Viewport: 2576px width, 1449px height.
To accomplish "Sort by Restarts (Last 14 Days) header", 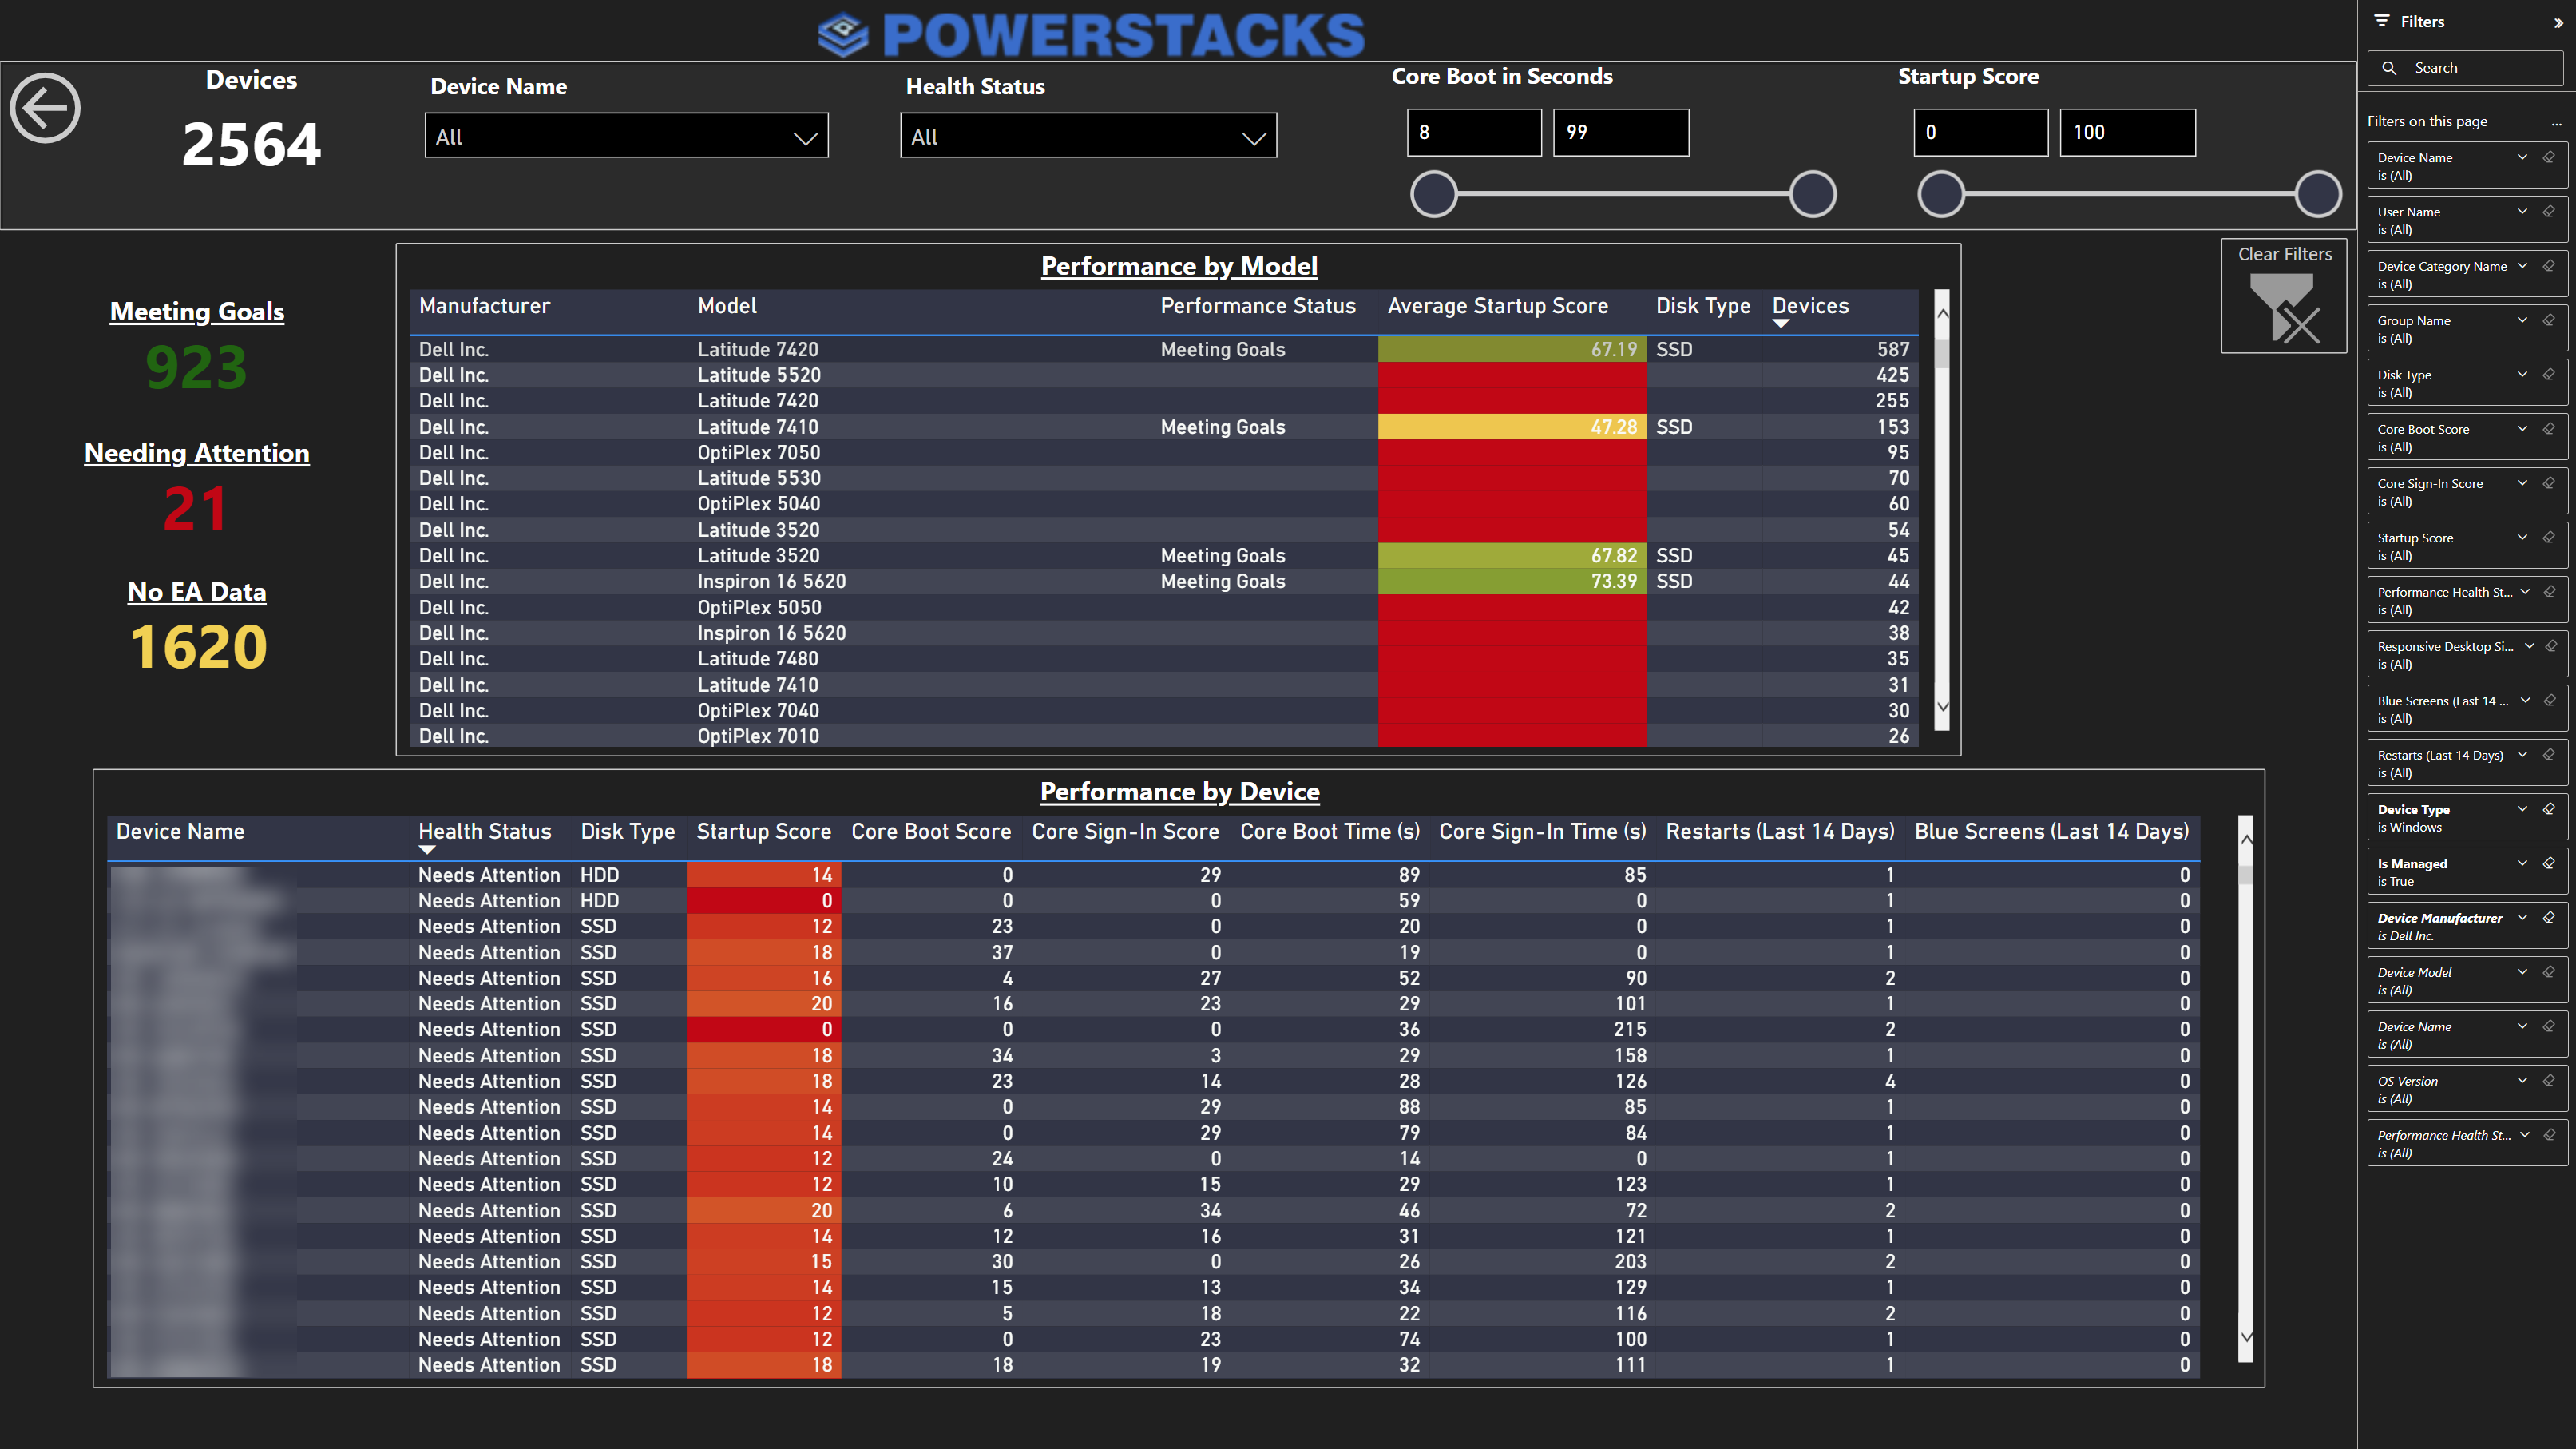I will [1780, 831].
